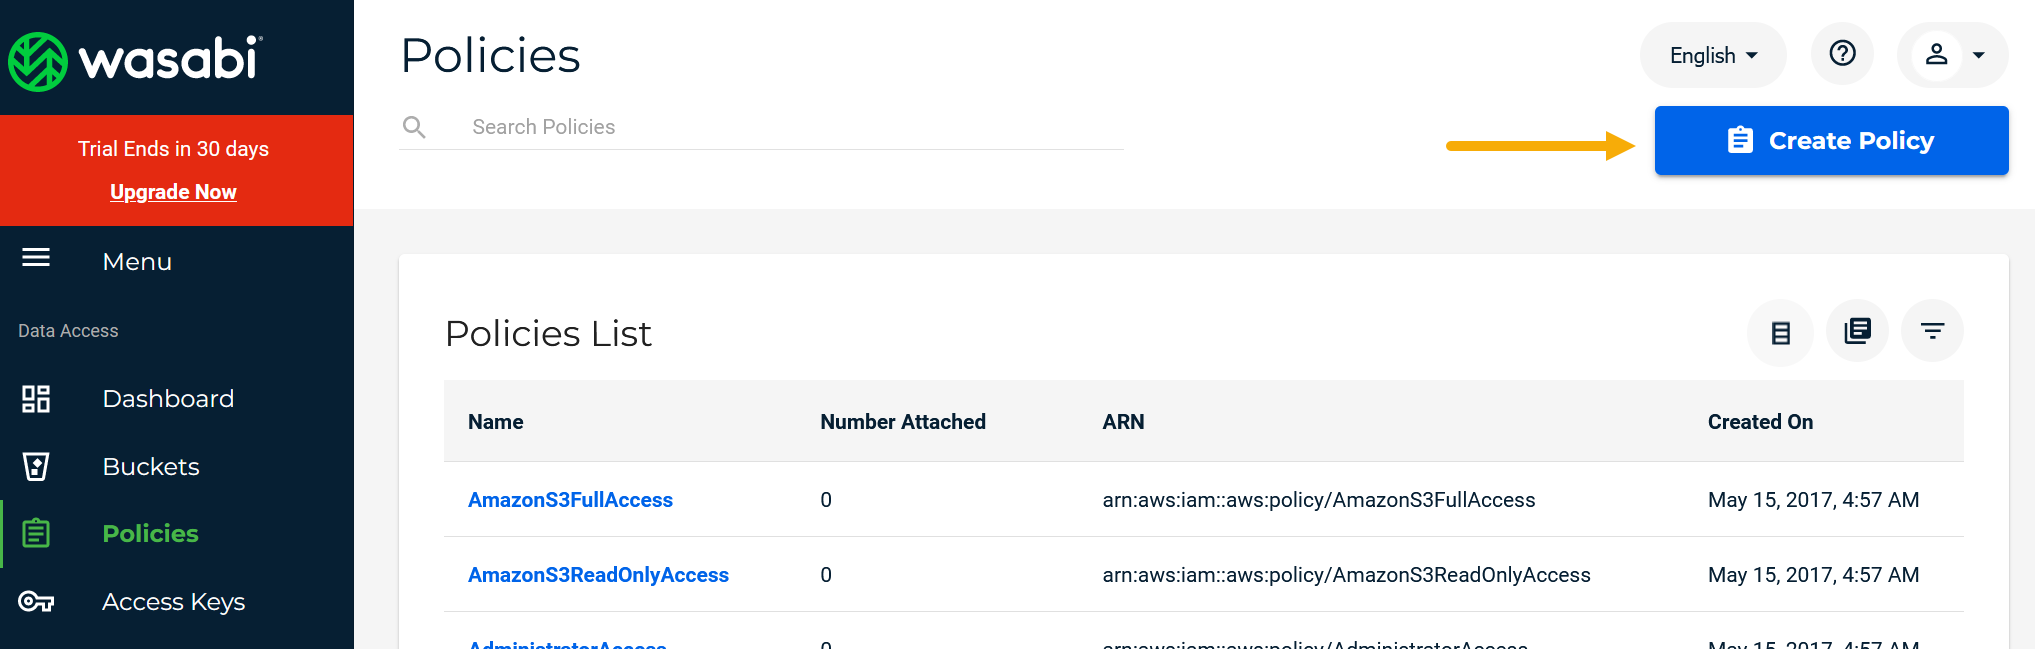Select Policies in the sidebar
The width and height of the screenshot is (2035, 649).
point(150,534)
